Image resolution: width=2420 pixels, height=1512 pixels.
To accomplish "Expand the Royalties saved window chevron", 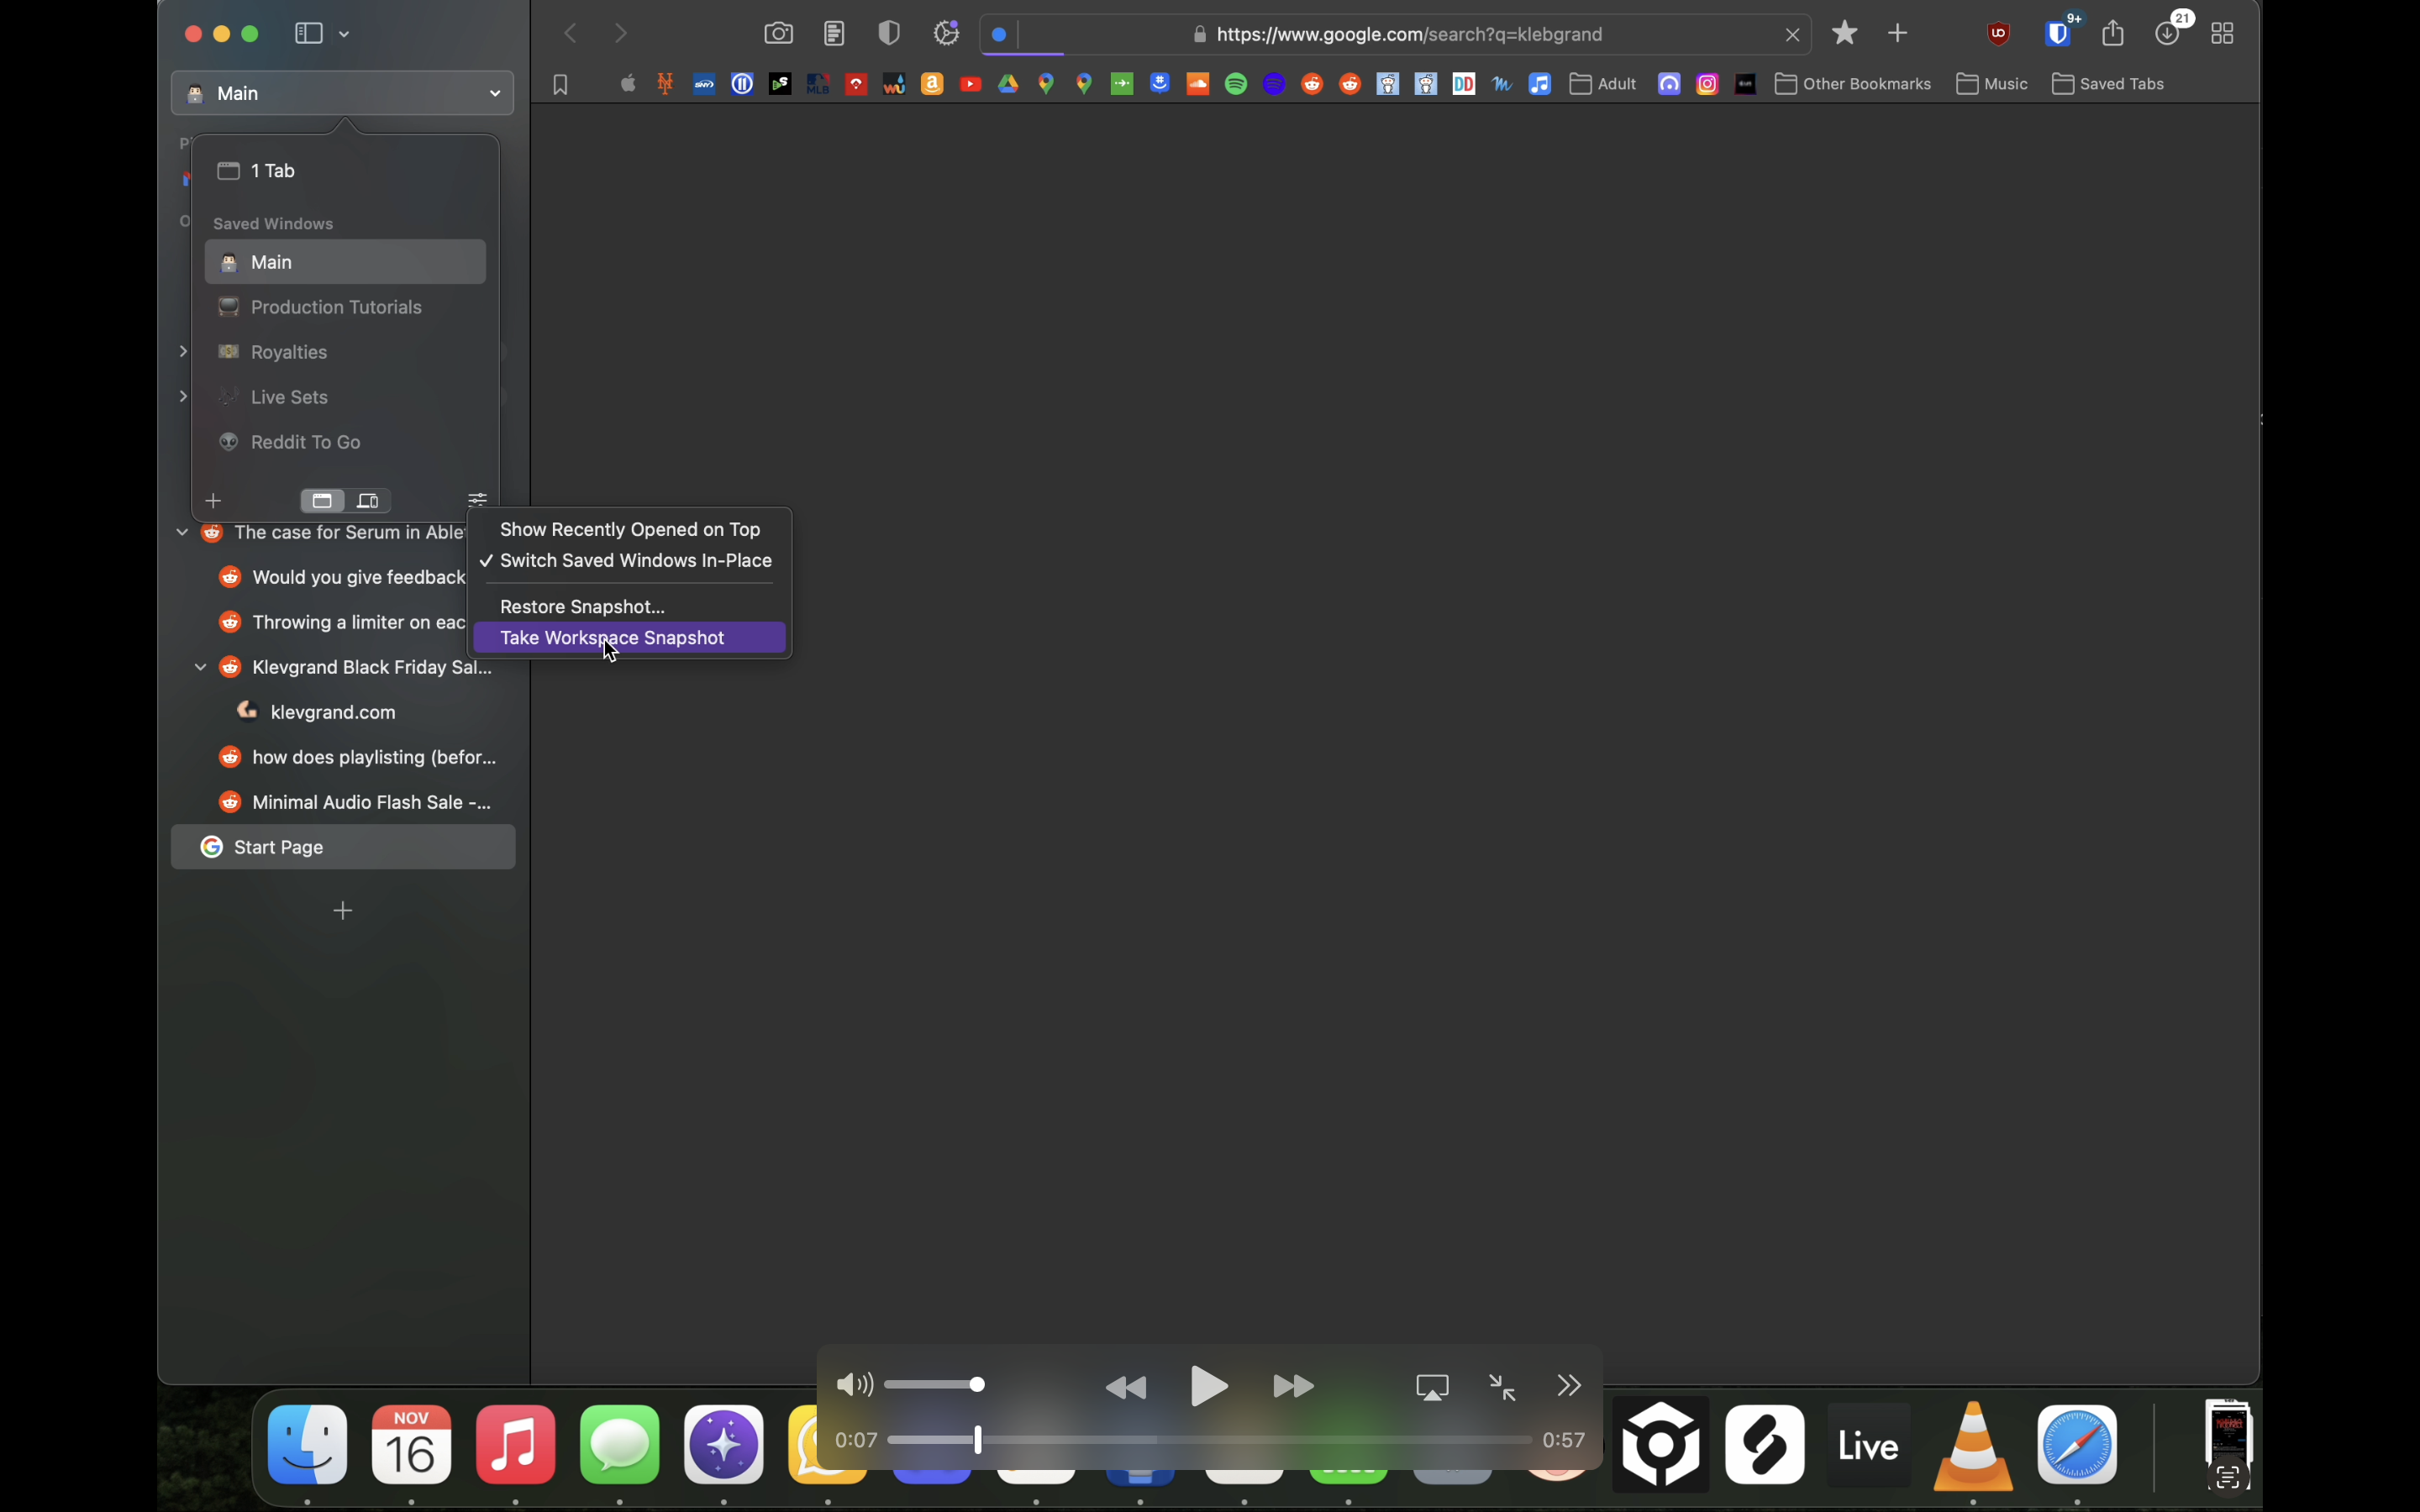I will click(183, 352).
